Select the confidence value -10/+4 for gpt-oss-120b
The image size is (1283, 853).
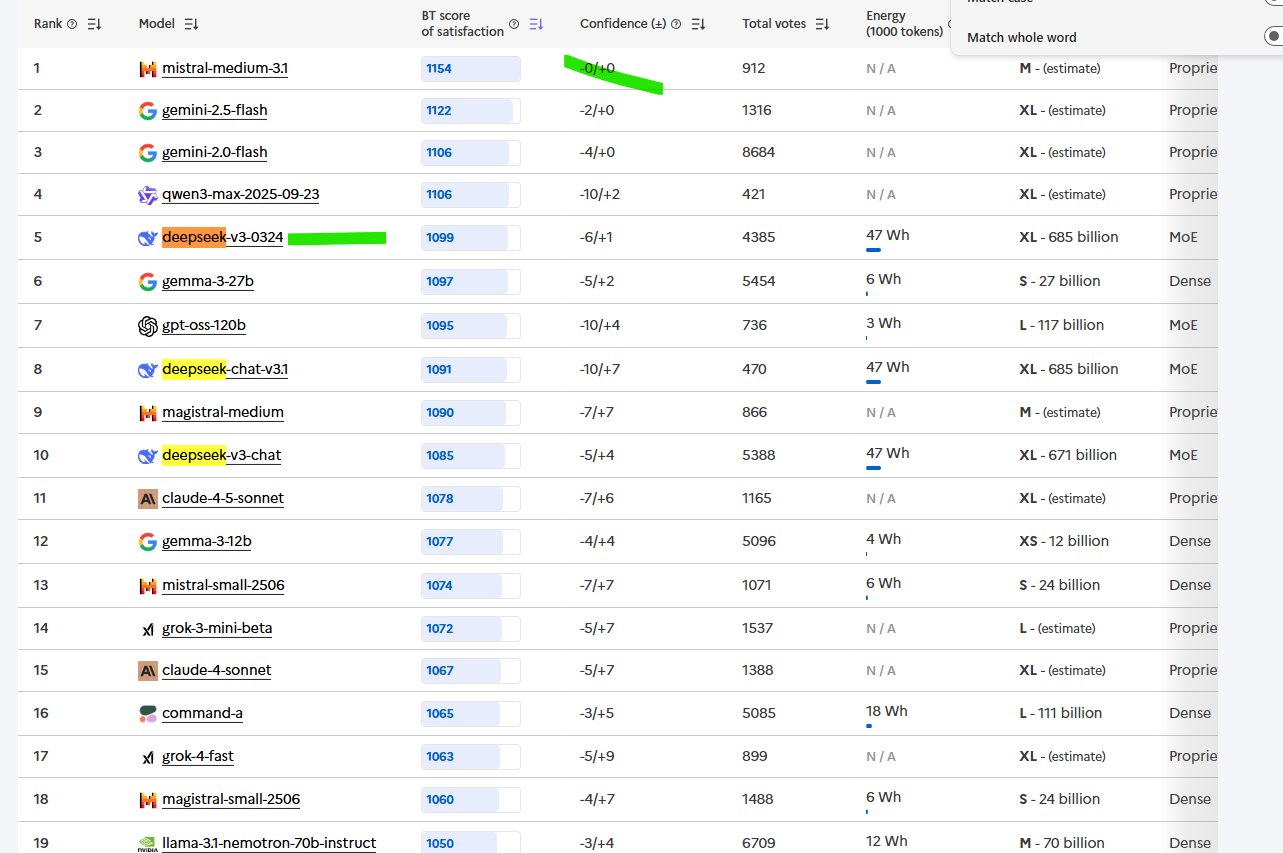coord(600,326)
